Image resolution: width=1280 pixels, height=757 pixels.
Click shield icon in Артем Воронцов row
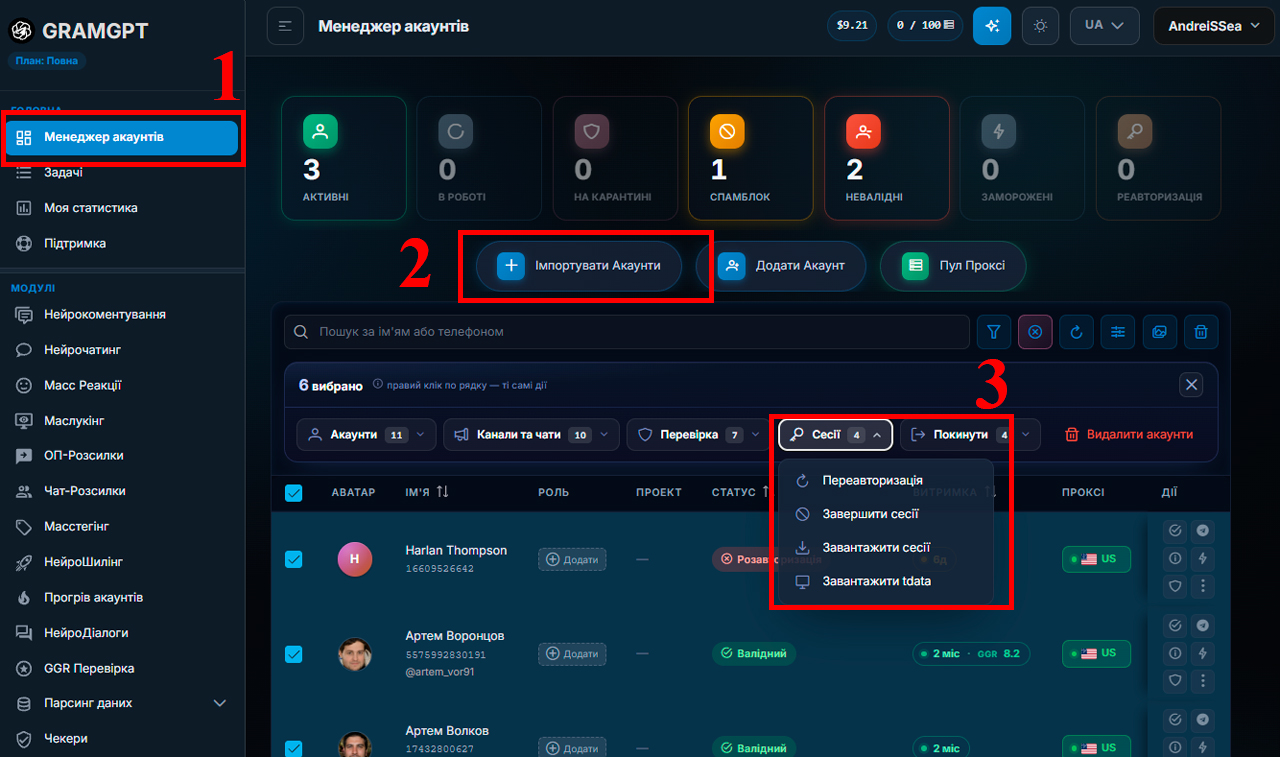click(1176, 680)
